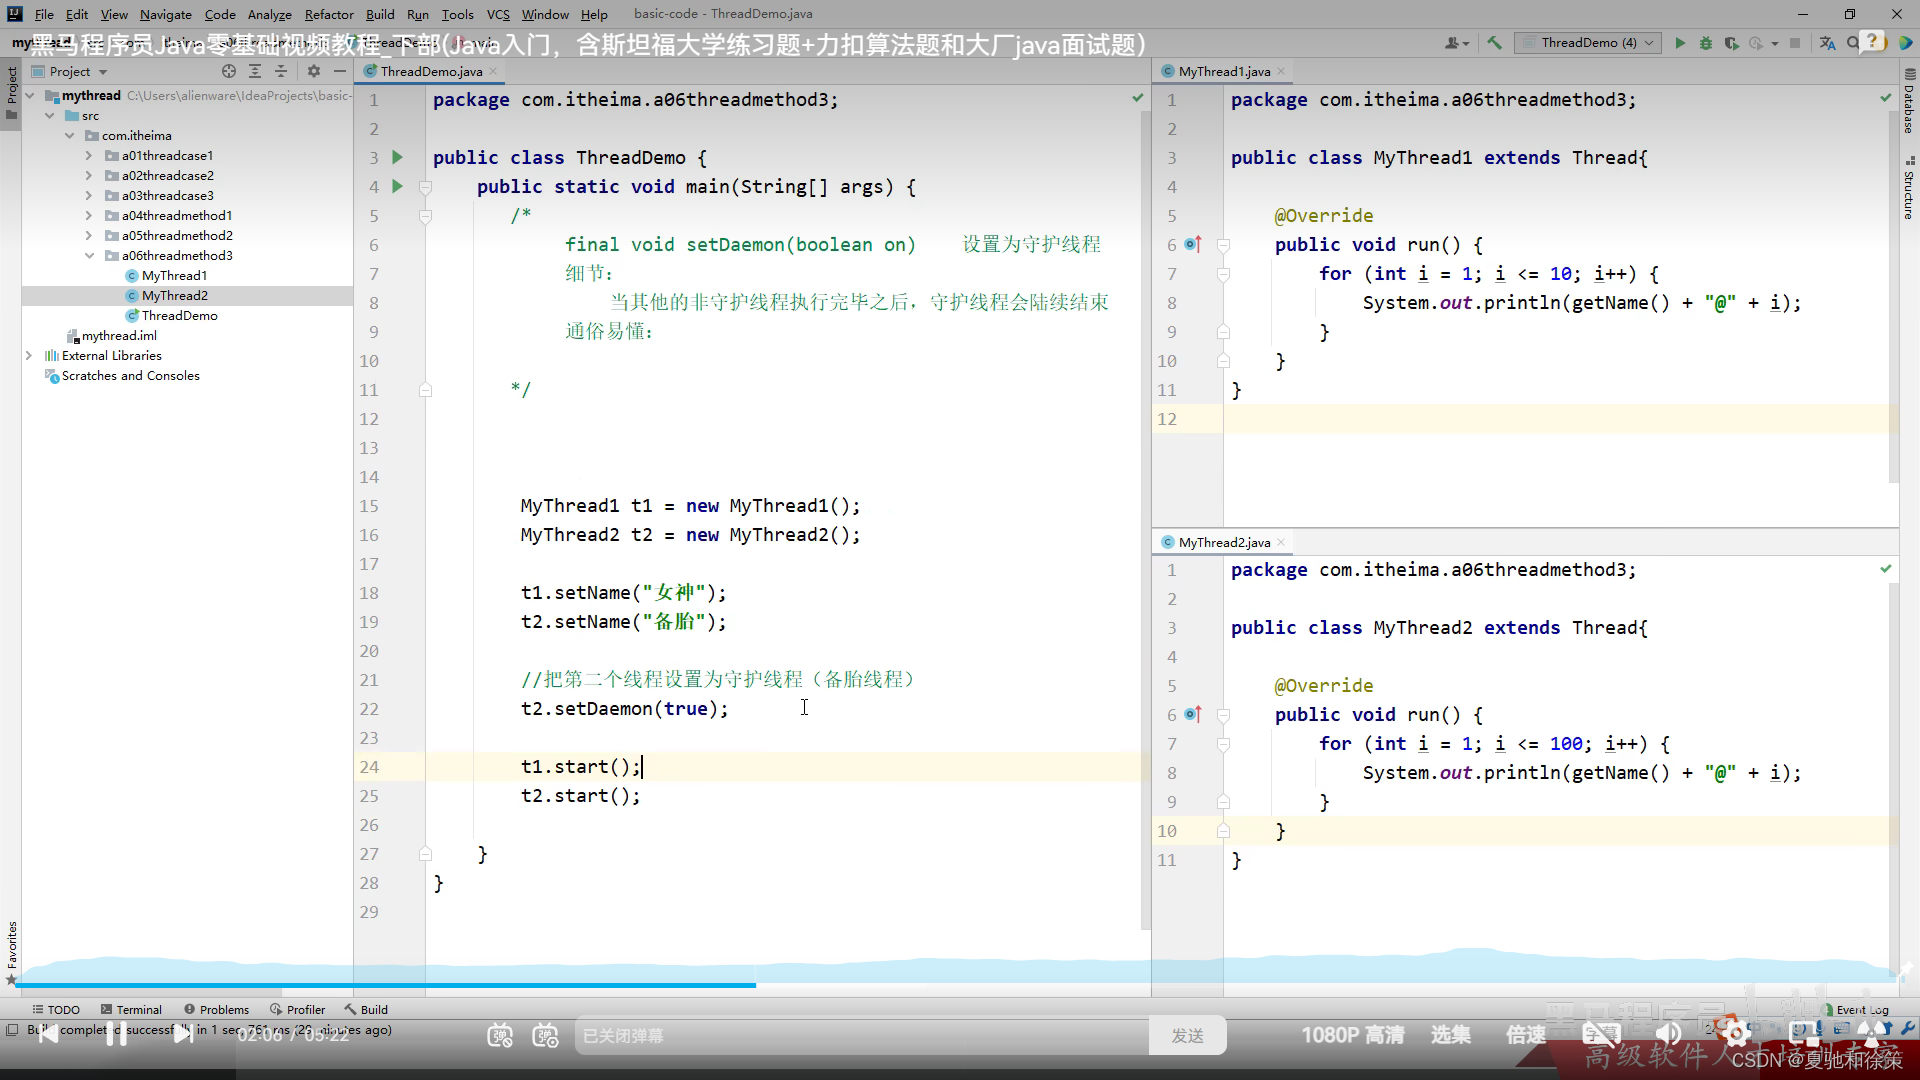The width and height of the screenshot is (1920, 1080).
Task: Click the 发送 send button
Action: pyautogui.click(x=1187, y=1036)
